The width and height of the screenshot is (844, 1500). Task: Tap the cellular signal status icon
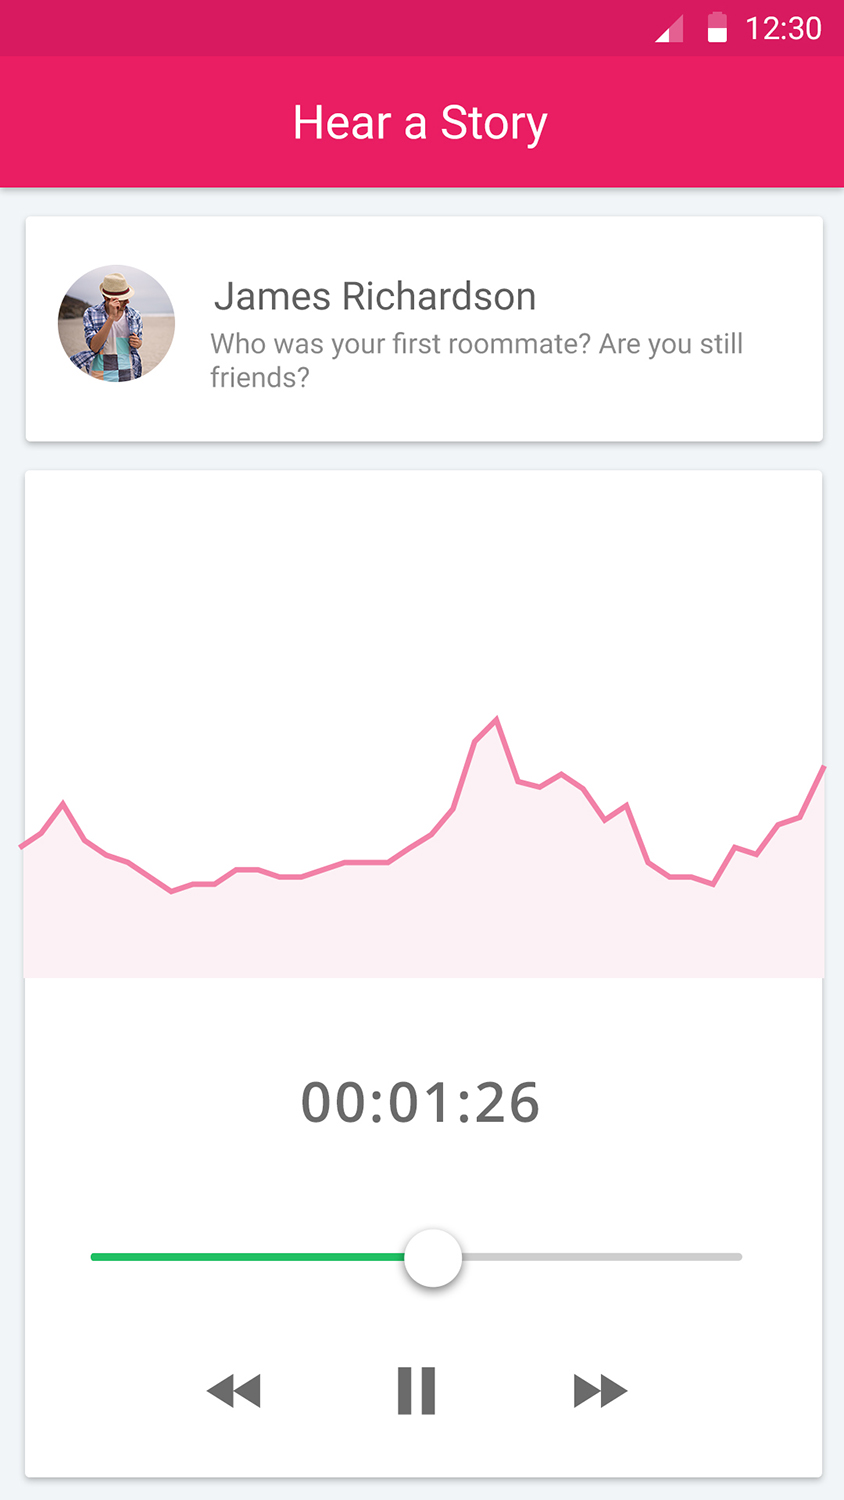coord(669,29)
